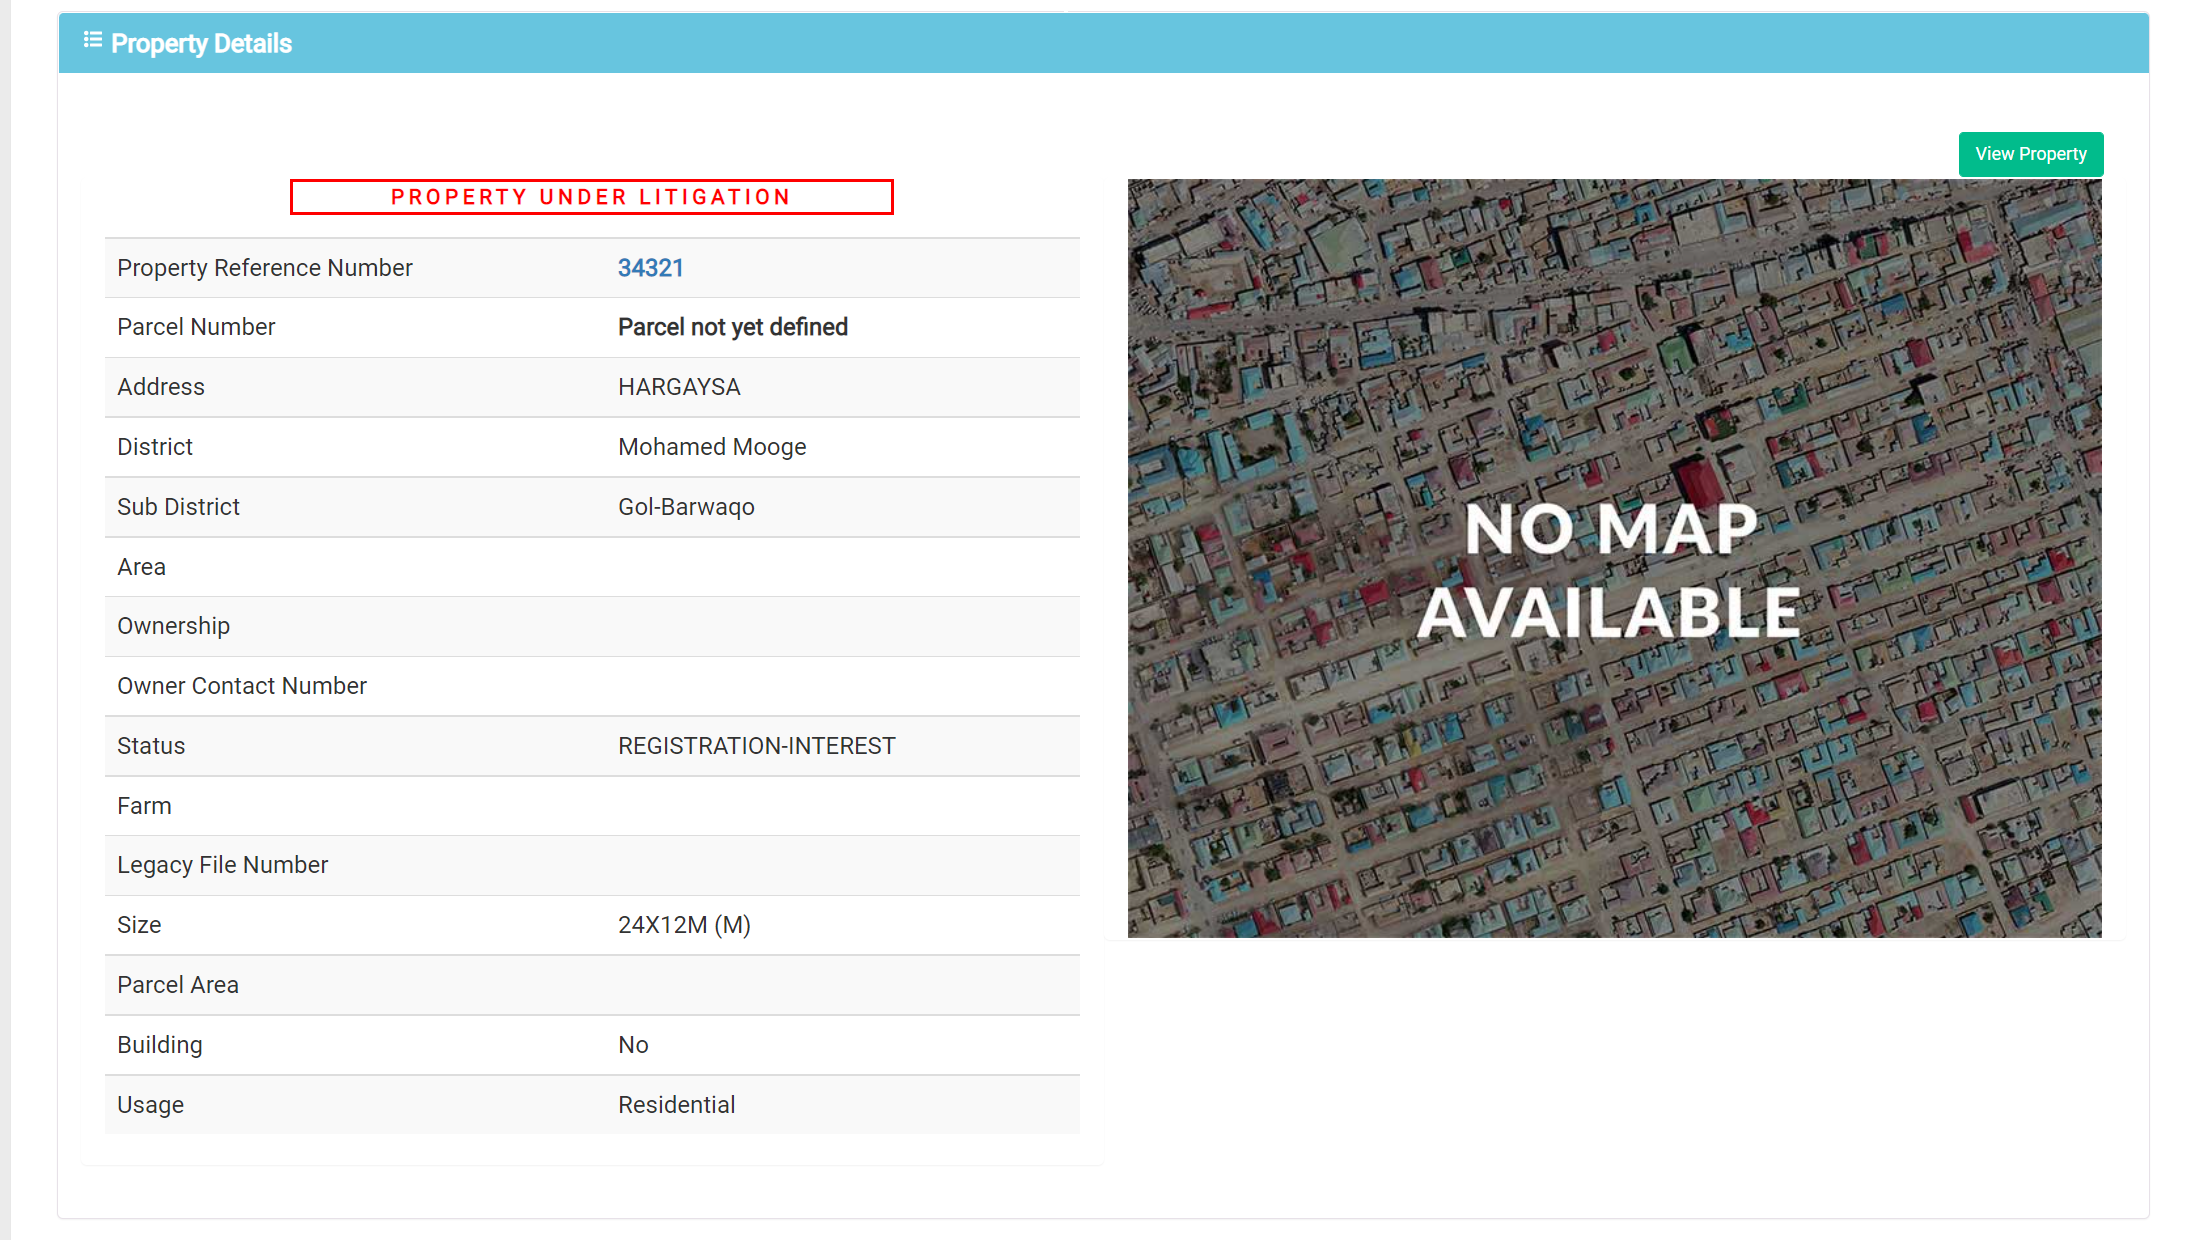The width and height of the screenshot is (2196, 1240).
Task: Click the list icon beside Property Details
Action: [92, 40]
